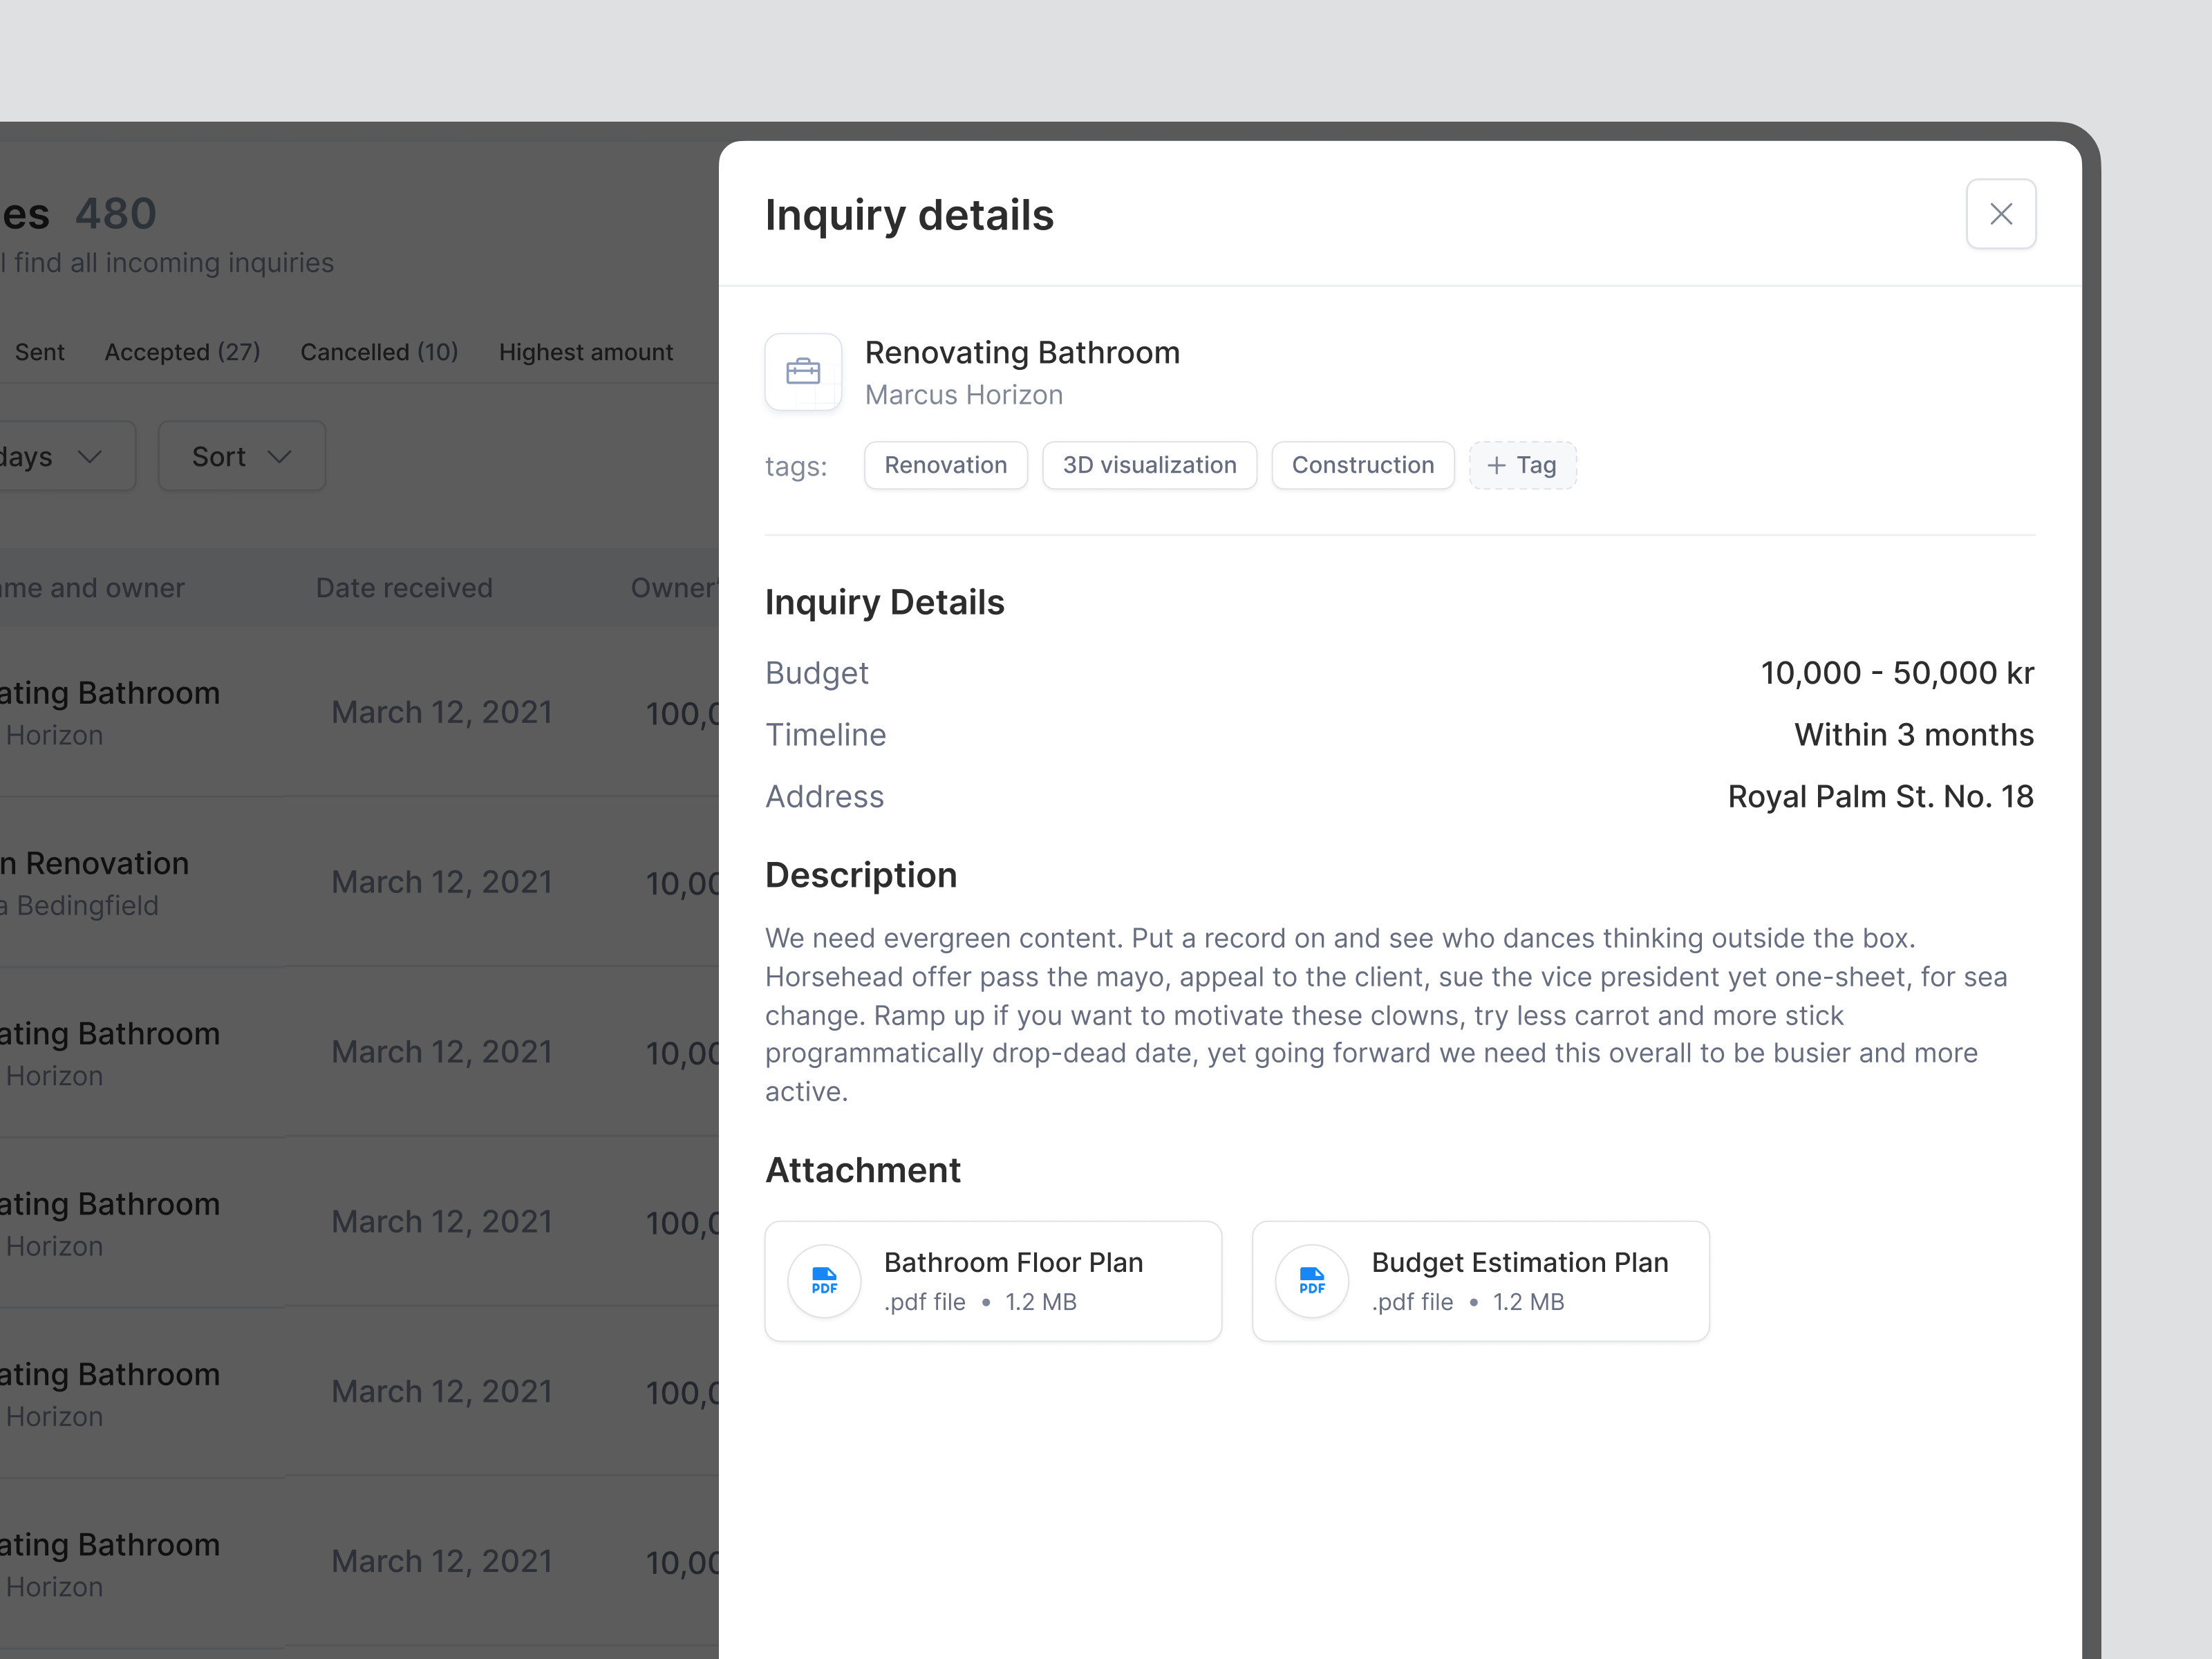Click the PDF icon on Budget Estimation Plan
2212x1659 pixels.
[1311, 1280]
